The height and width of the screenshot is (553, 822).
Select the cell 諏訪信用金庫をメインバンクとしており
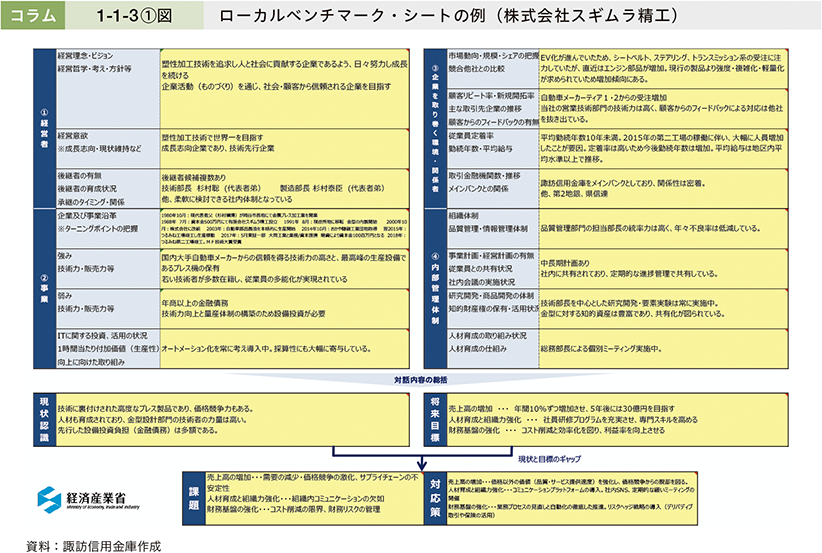pyautogui.click(x=623, y=183)
